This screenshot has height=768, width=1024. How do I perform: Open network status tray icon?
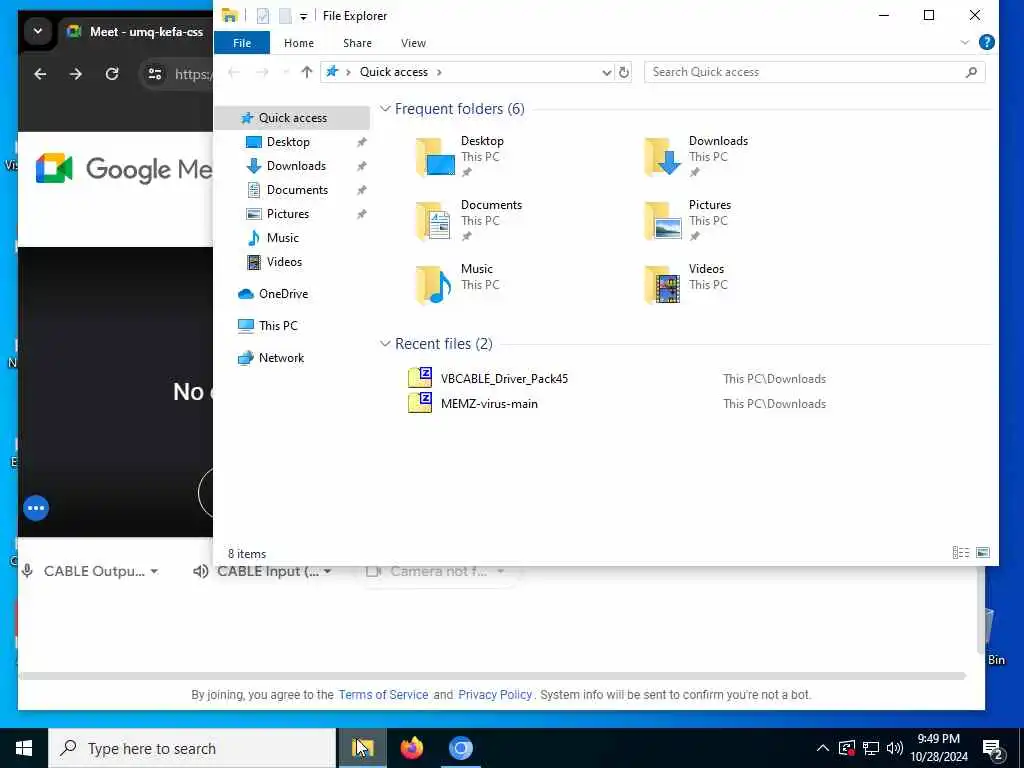tap(871, 748)
